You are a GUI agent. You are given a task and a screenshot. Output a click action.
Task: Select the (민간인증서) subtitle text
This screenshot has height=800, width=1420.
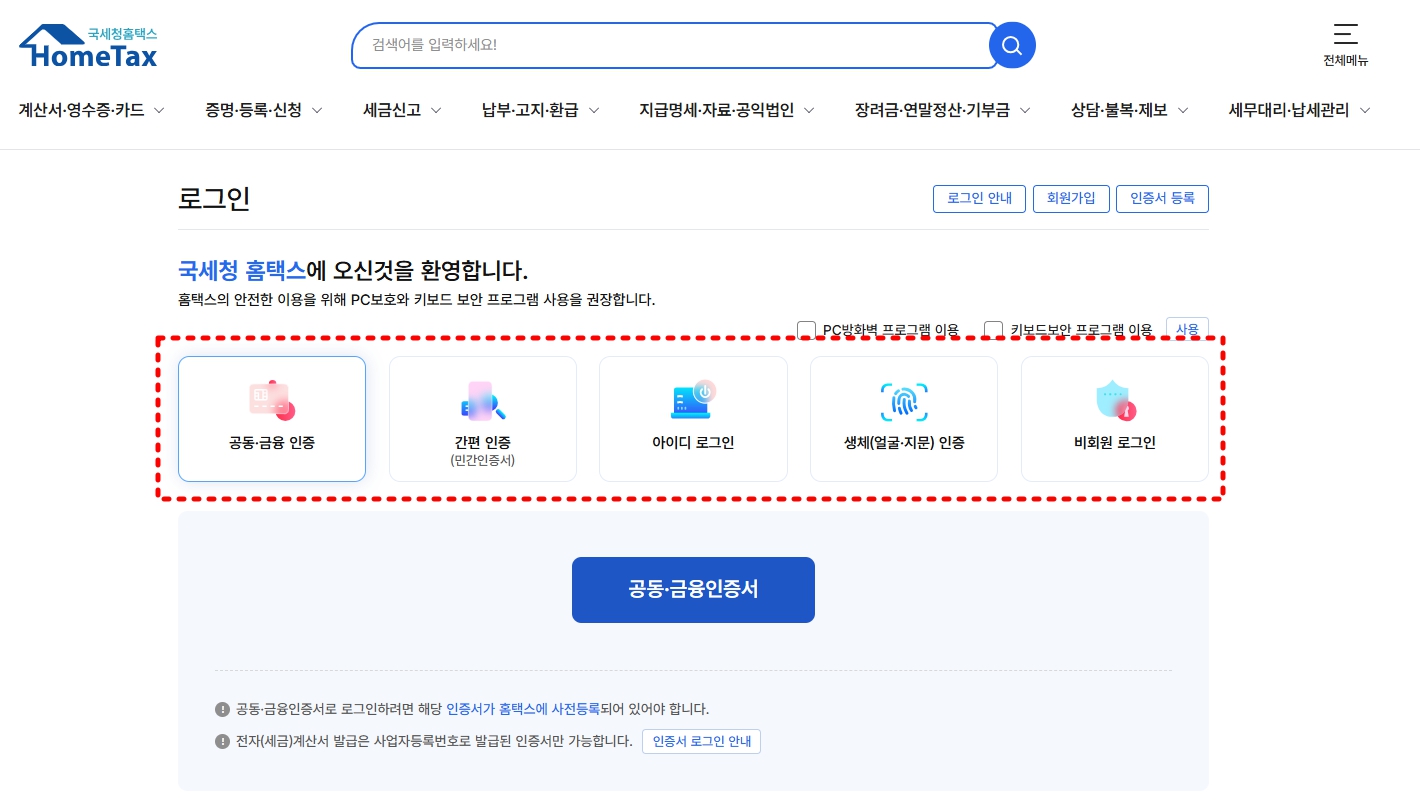pyautogui.click(x=483, y=461)
